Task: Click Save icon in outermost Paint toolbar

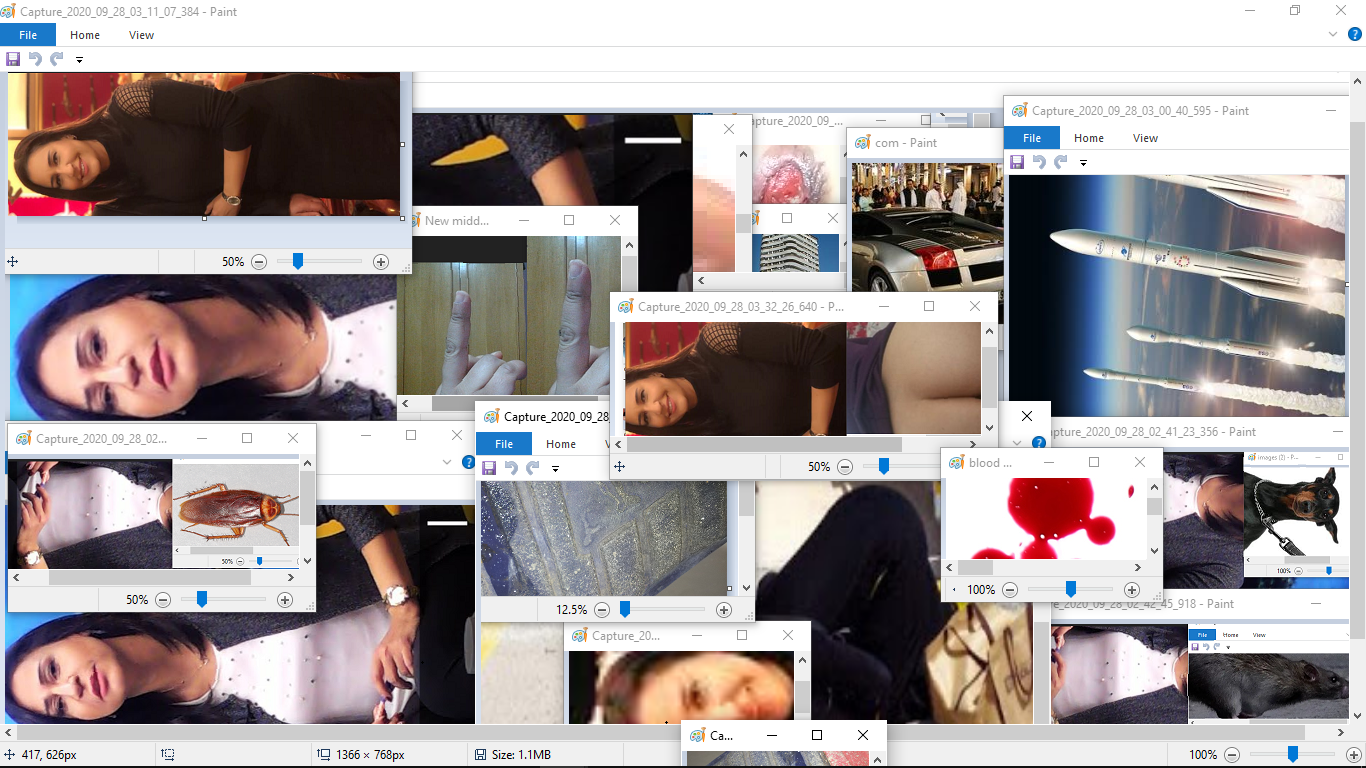Action: (x=13, y=59)
